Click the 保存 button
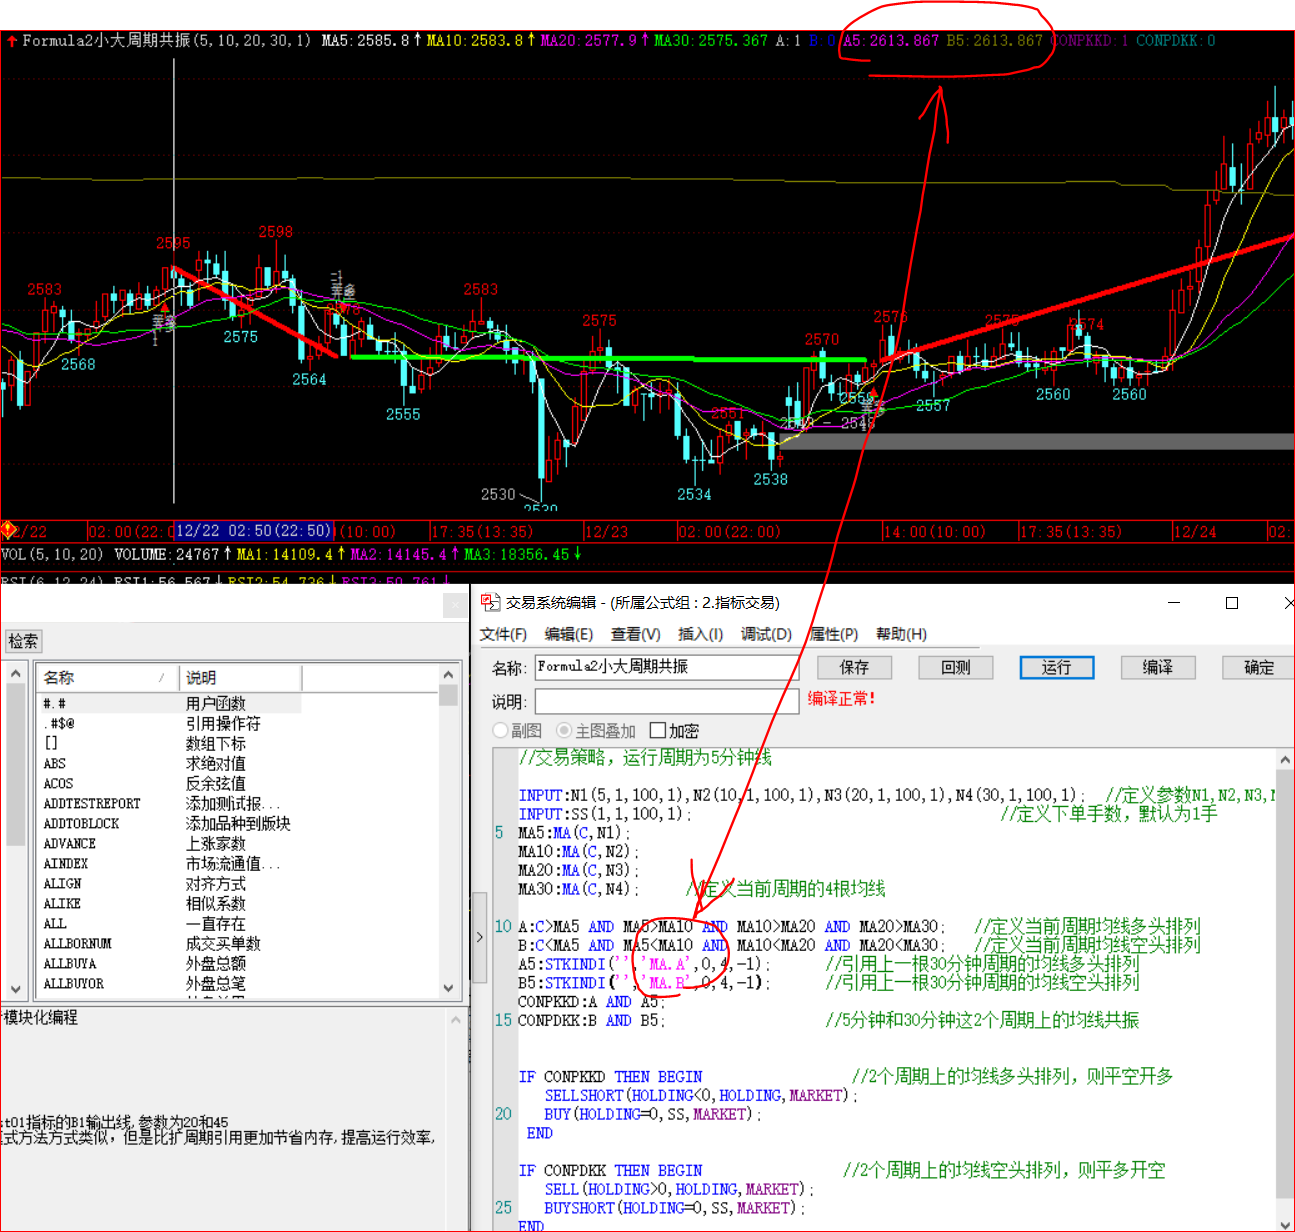This screenshot has height=1232, width=1295. click(854, 667)
